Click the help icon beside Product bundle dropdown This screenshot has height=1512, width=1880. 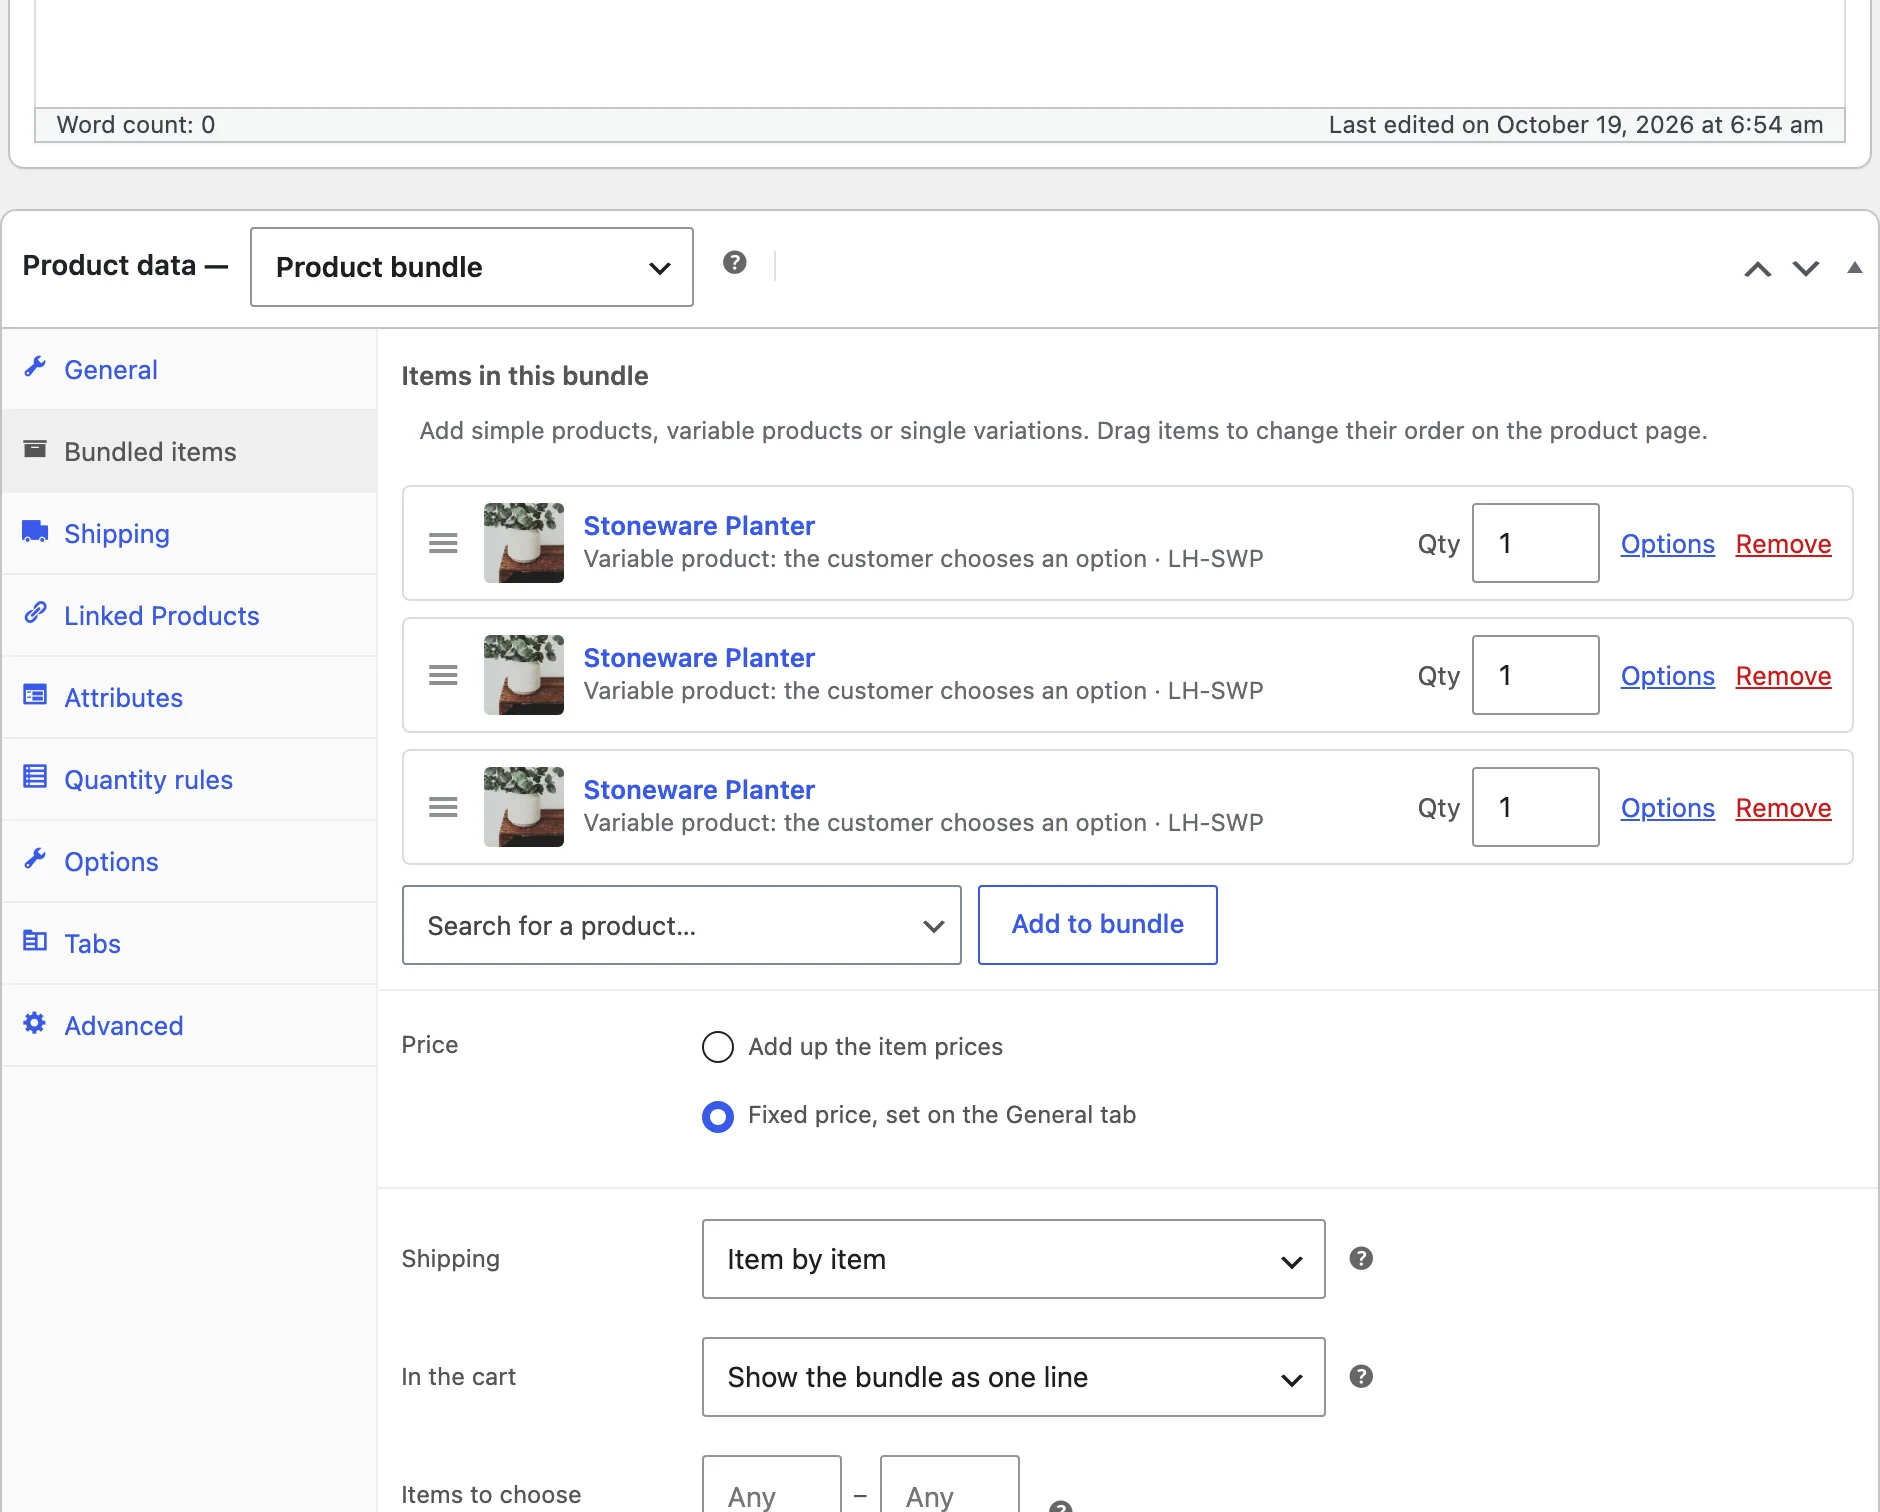tap(735, 263)
